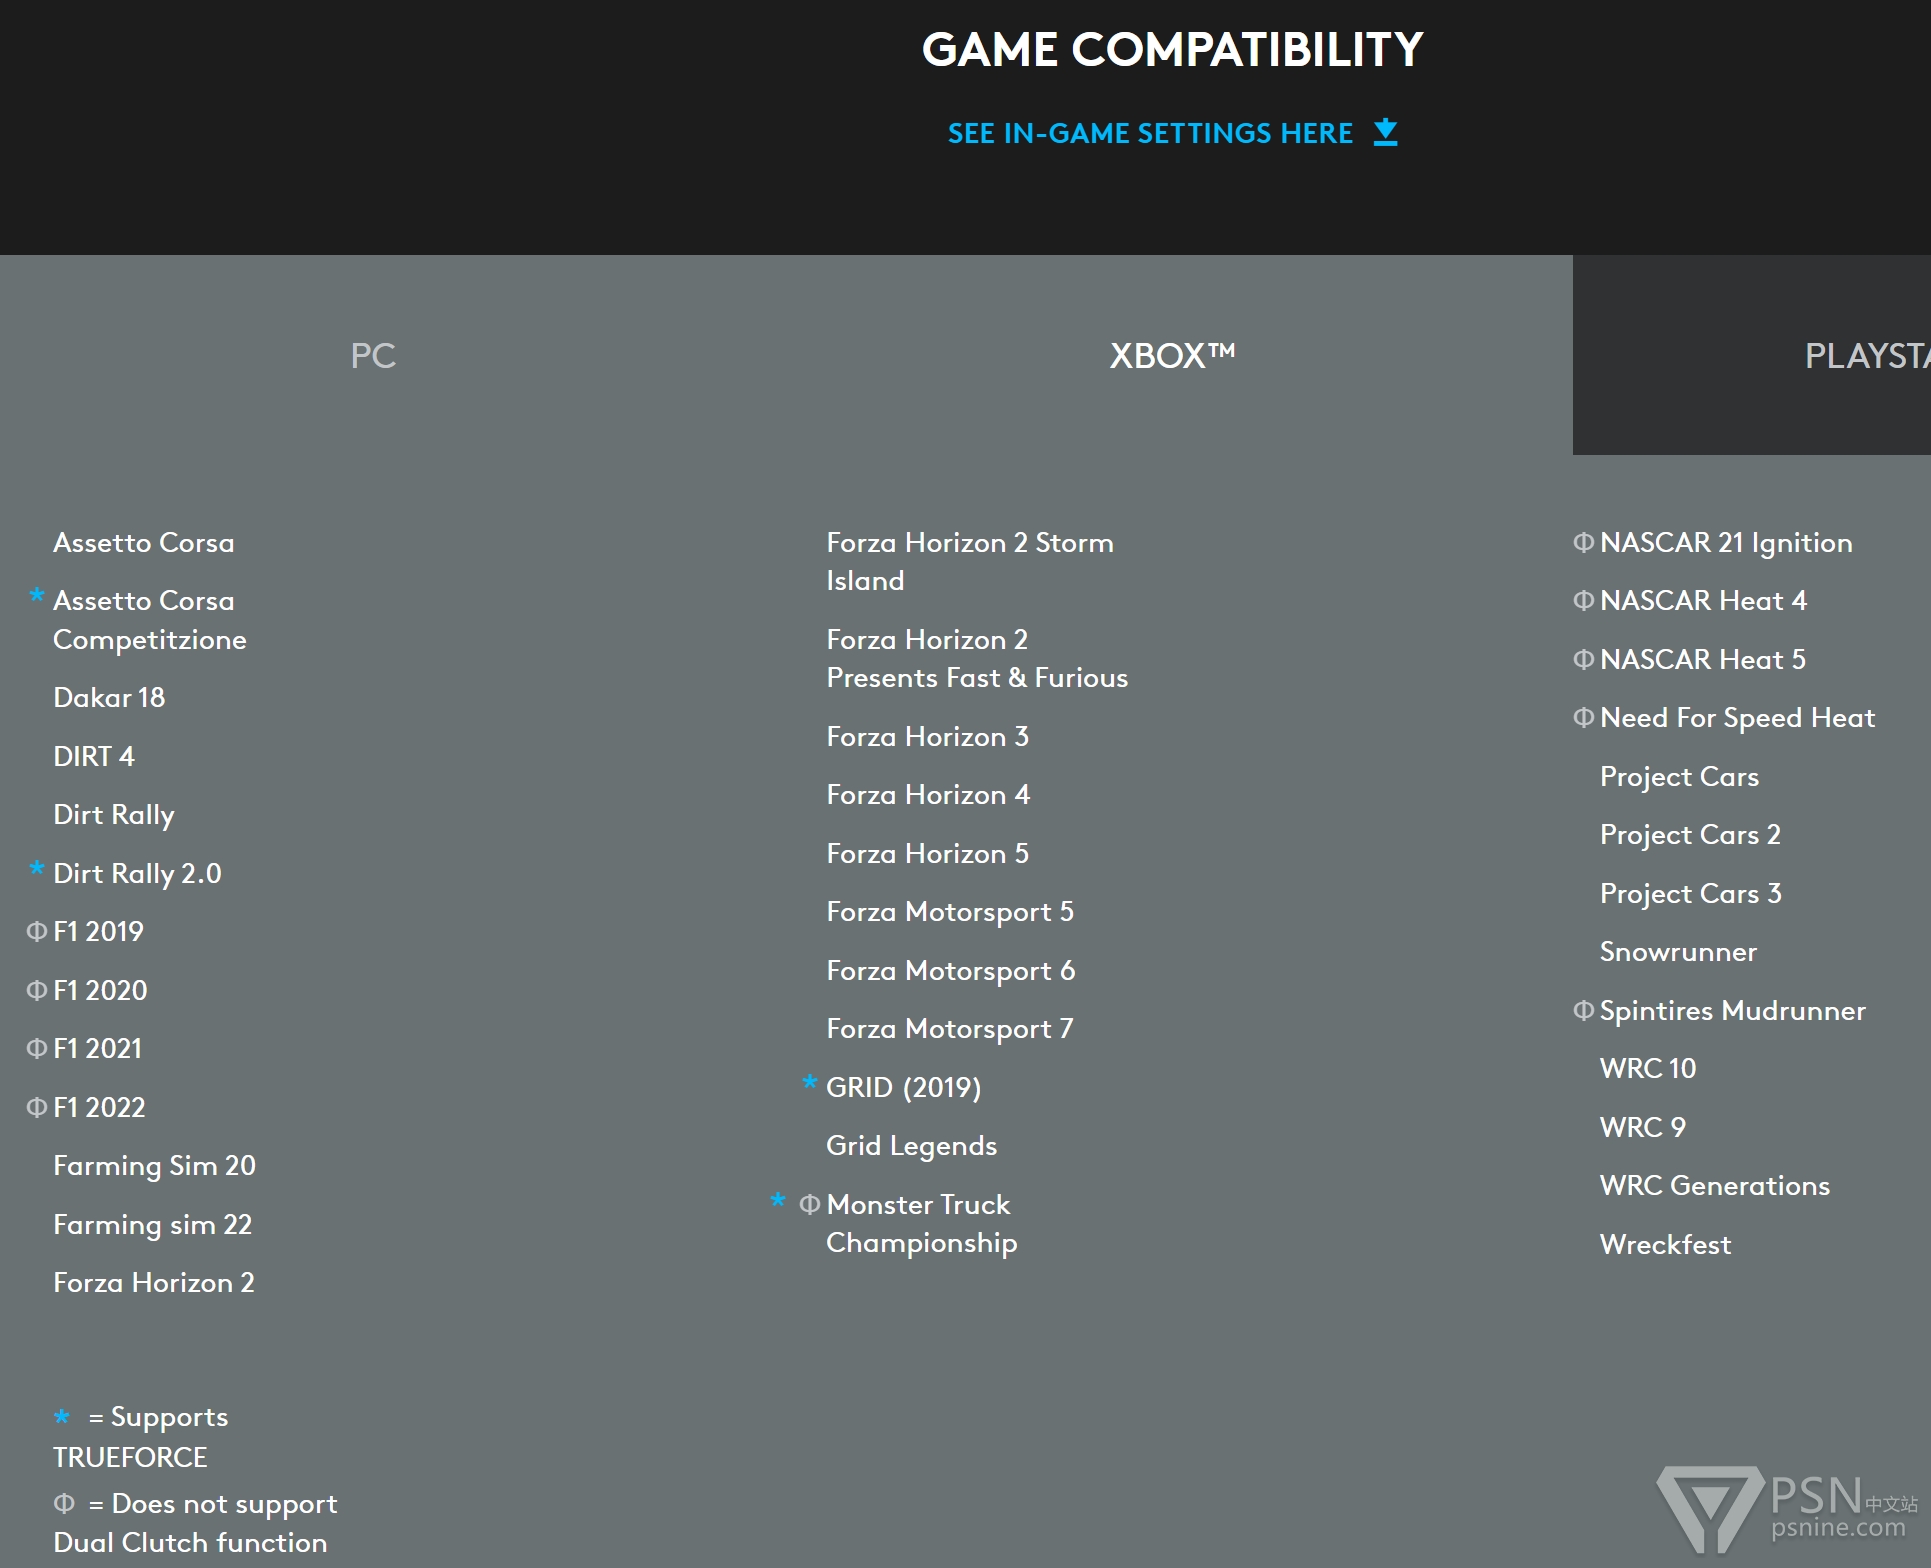
Task: Click the Does not support Dual Clutch legend text
Action: (x=195, y=1523)
